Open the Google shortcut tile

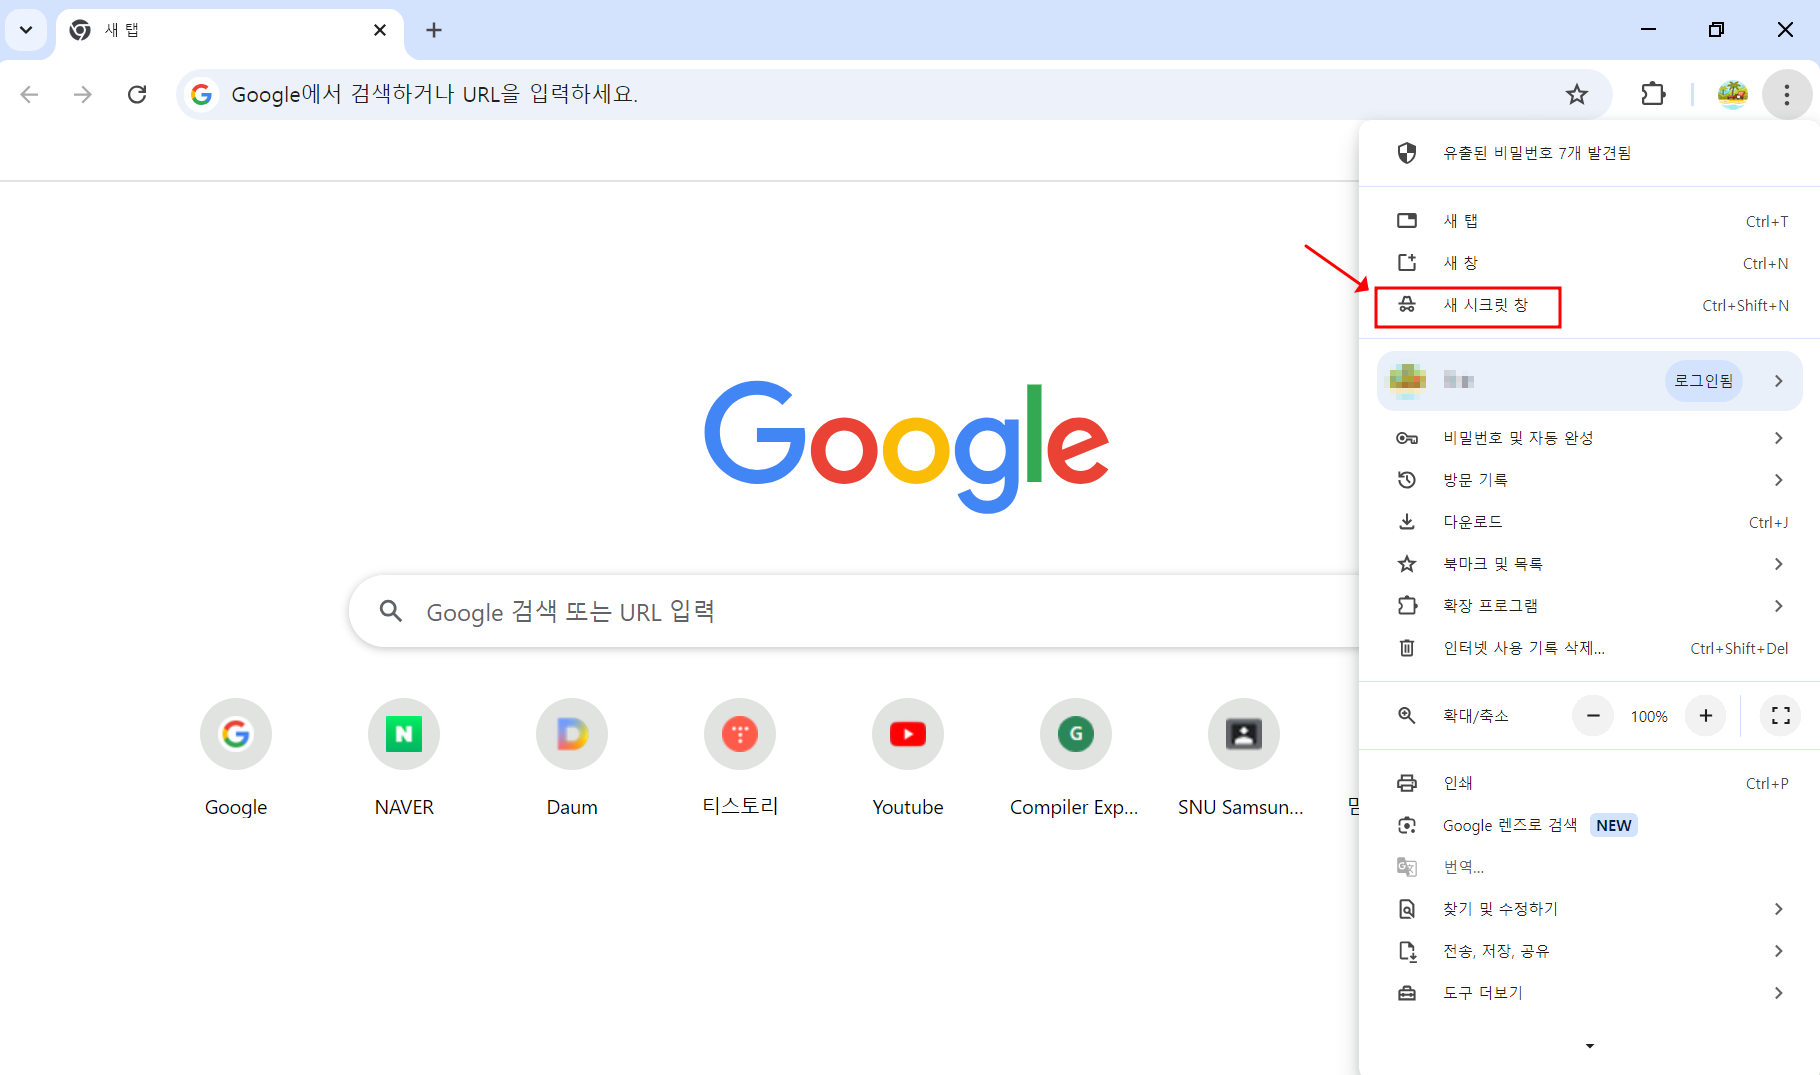click(x=236, y=758)
